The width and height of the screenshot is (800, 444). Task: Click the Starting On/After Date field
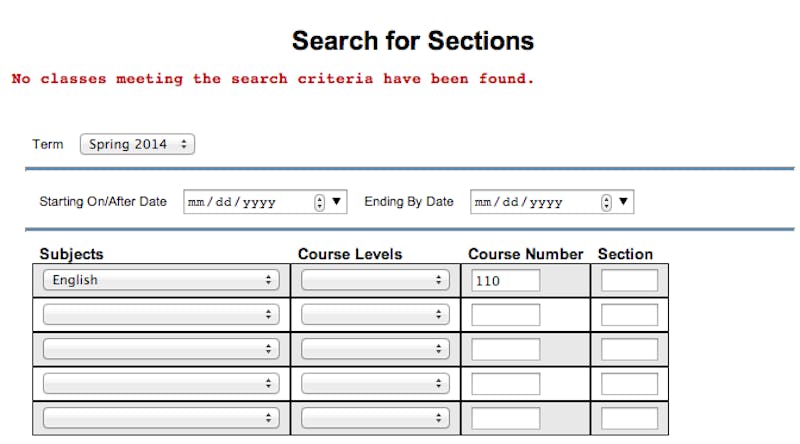click(x=247, y=202)
